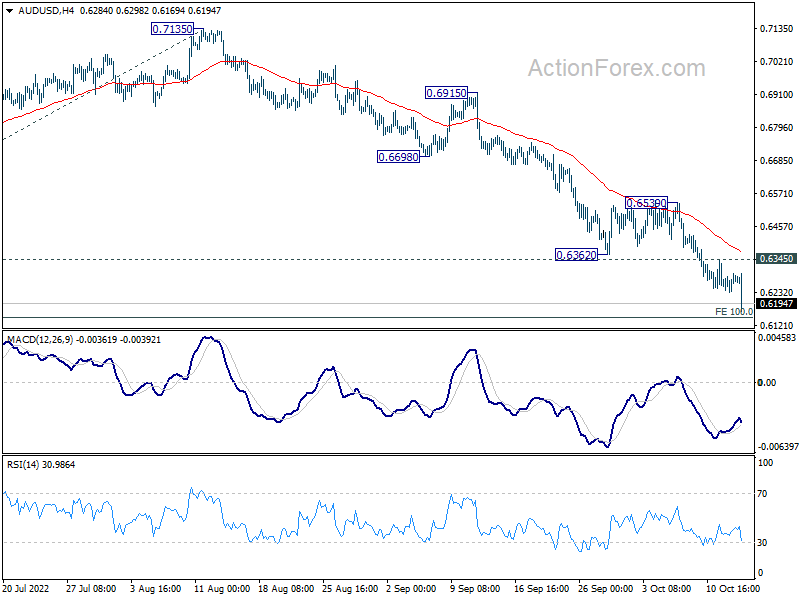Viewport: 800px width, 600px height.
Task: Click the RSI 30 level value
Action: tap(762, 542)
